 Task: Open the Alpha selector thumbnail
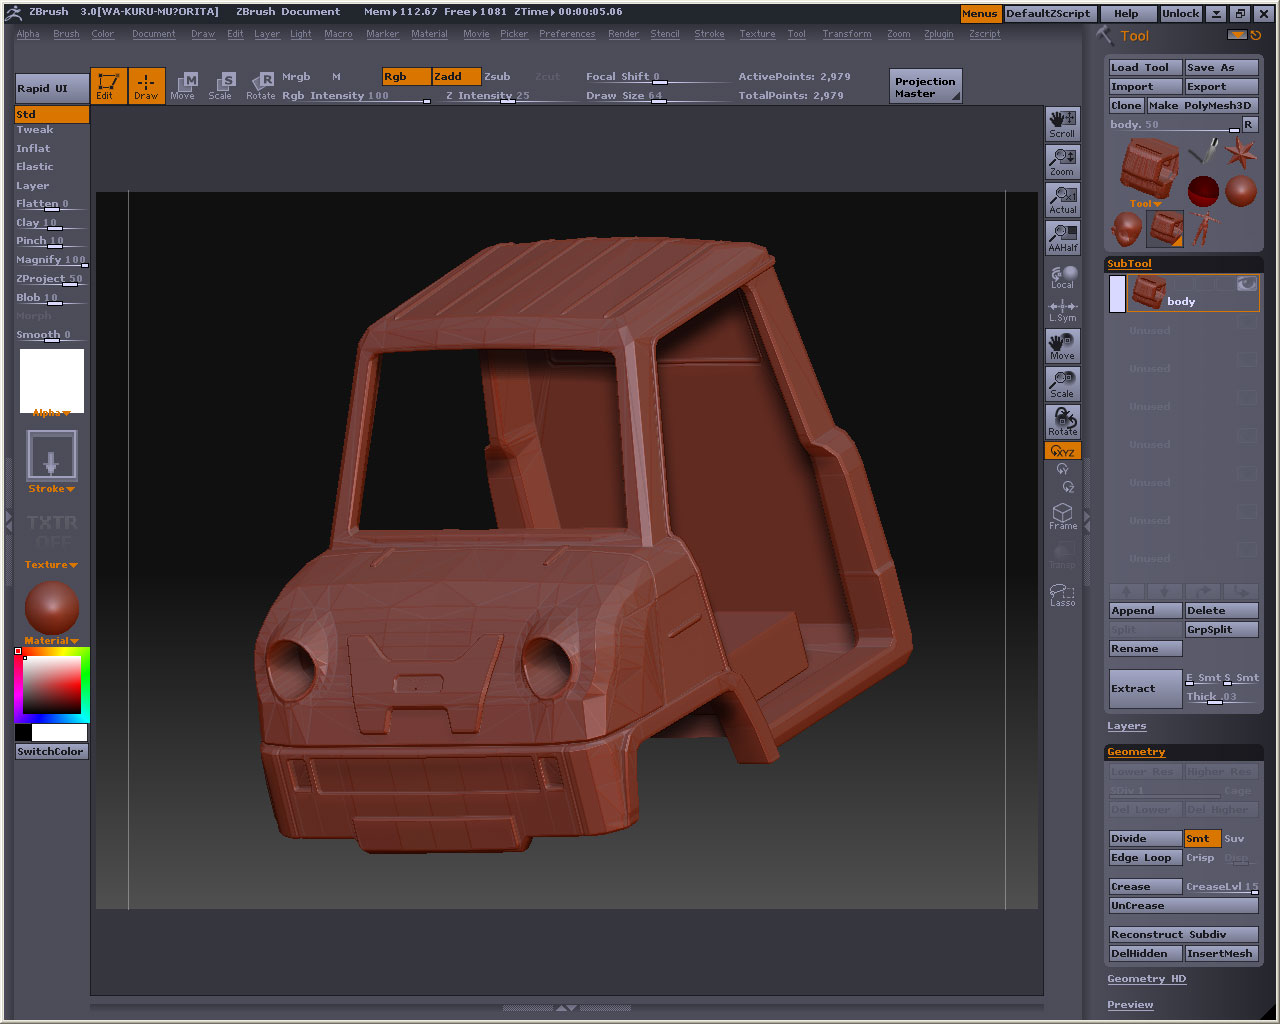coord(52,380)
